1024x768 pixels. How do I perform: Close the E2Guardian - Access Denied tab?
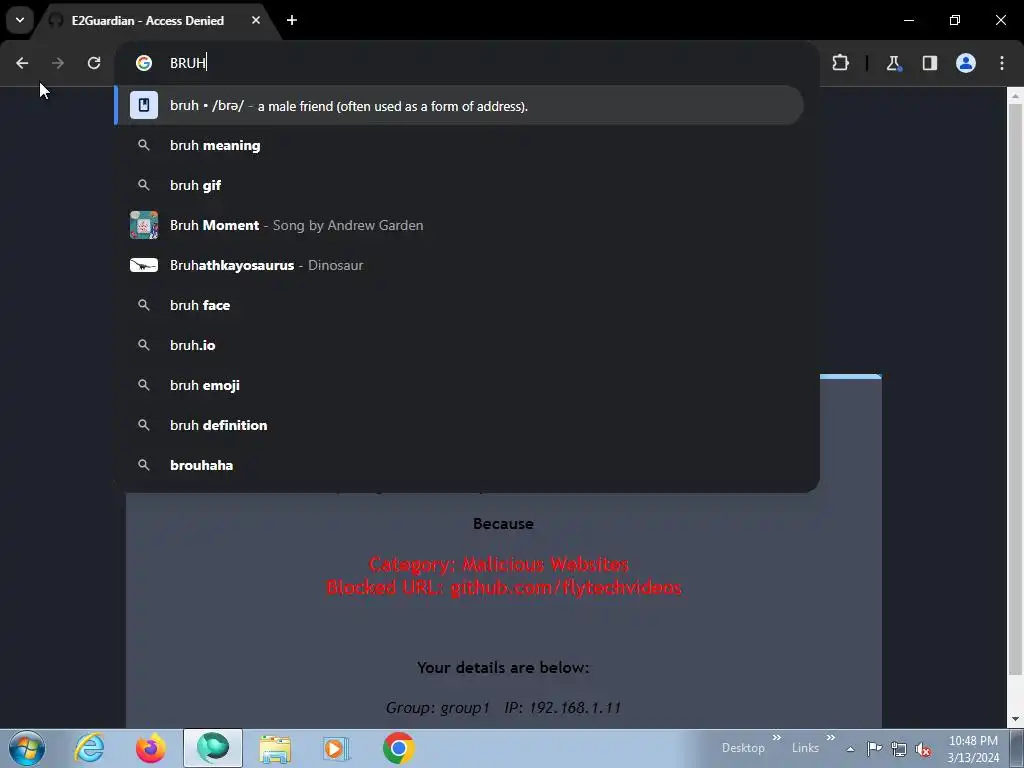click(255, 20)
